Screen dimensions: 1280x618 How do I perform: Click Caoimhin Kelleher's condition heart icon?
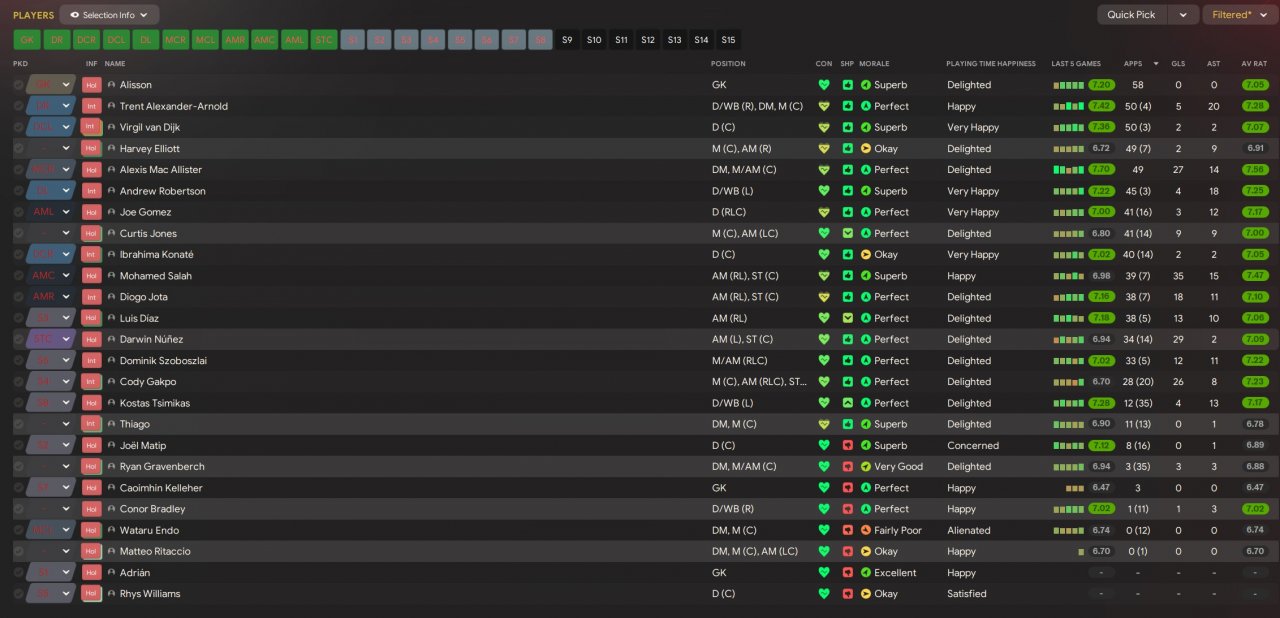[824, 488]
